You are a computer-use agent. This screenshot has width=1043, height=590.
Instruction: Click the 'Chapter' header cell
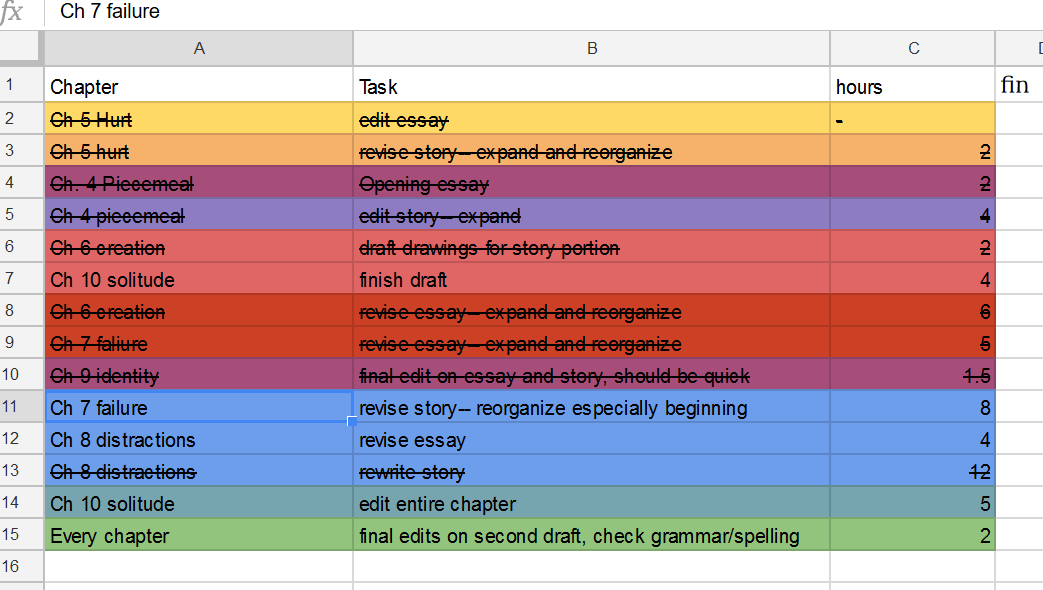coord(199,87)
